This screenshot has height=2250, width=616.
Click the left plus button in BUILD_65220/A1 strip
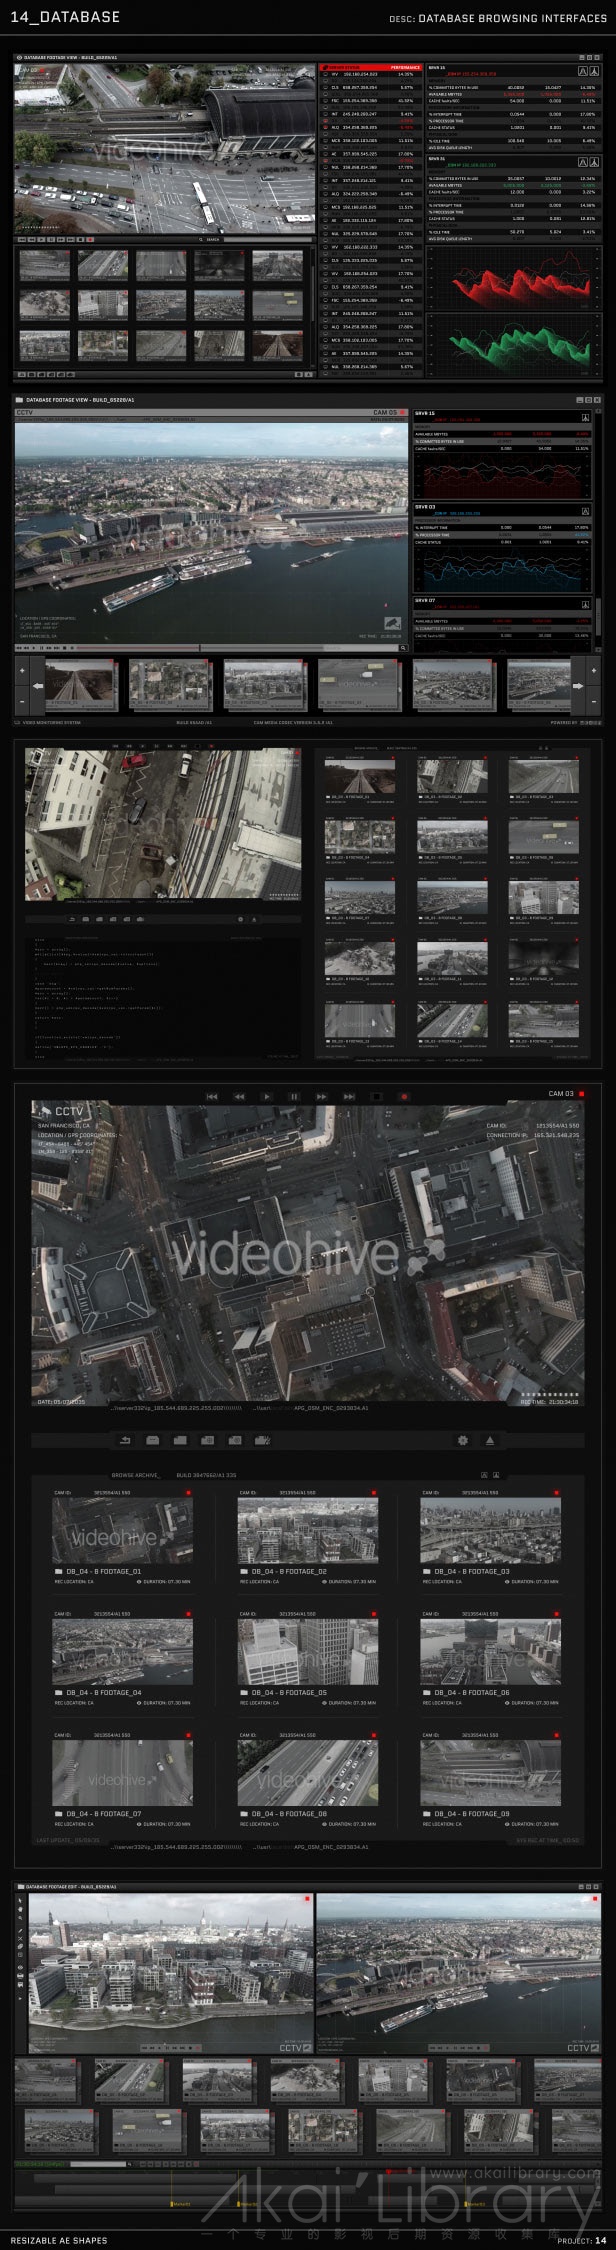pos(21,669)
